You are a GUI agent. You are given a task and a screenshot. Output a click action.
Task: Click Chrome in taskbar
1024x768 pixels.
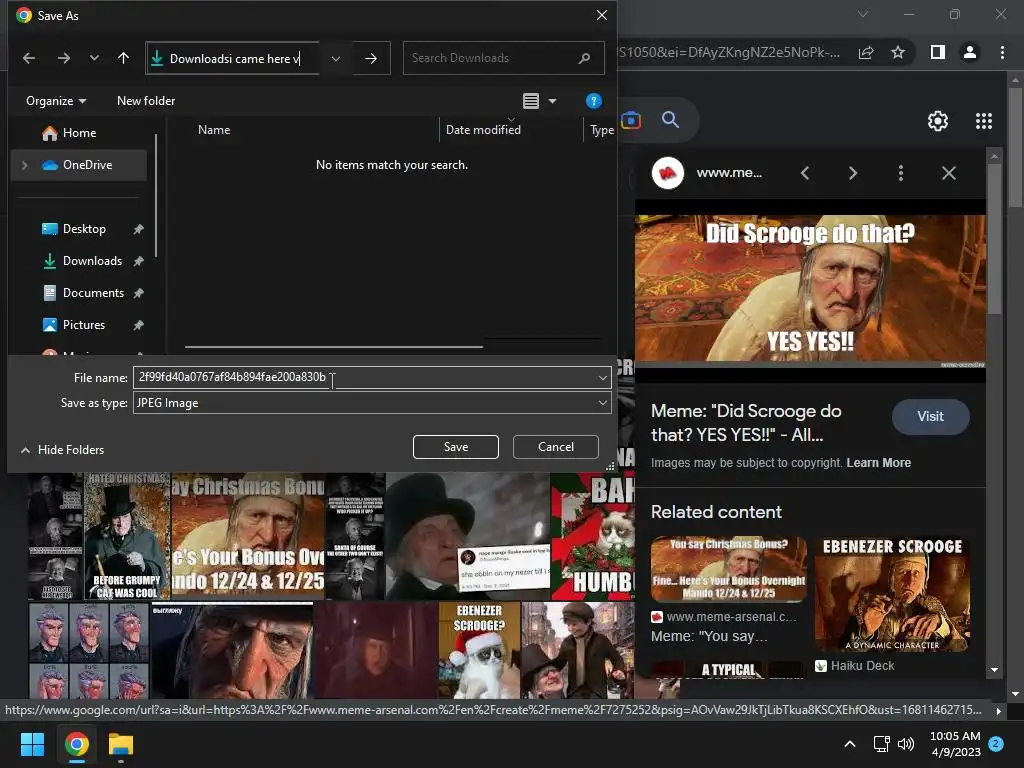[76, 744]
